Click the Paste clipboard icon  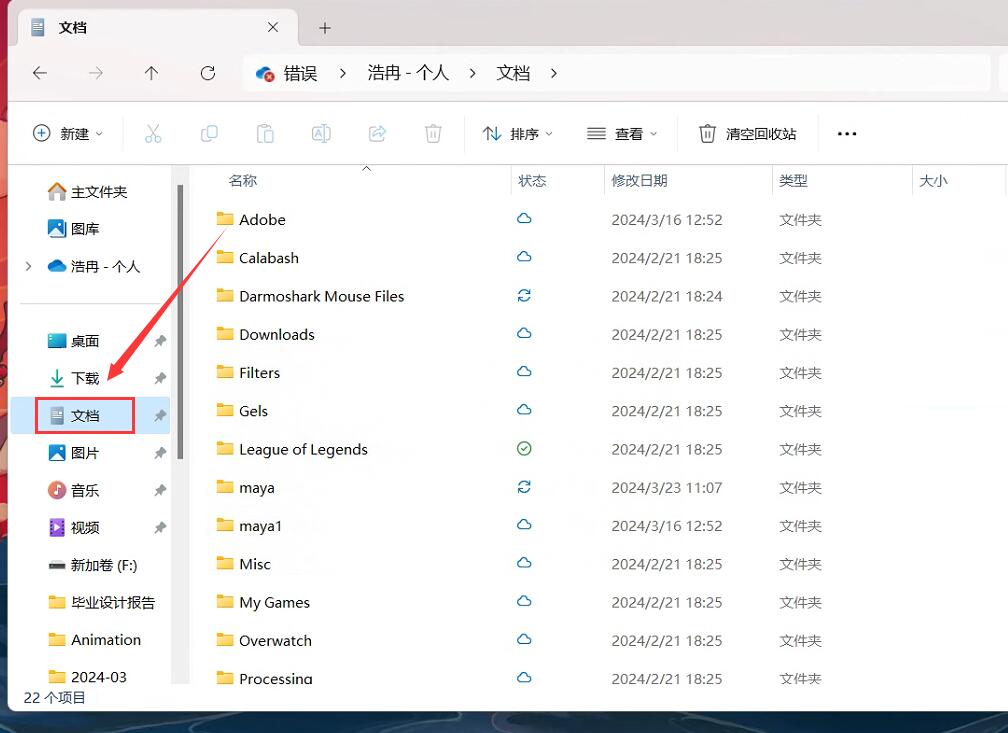[265, 133]
